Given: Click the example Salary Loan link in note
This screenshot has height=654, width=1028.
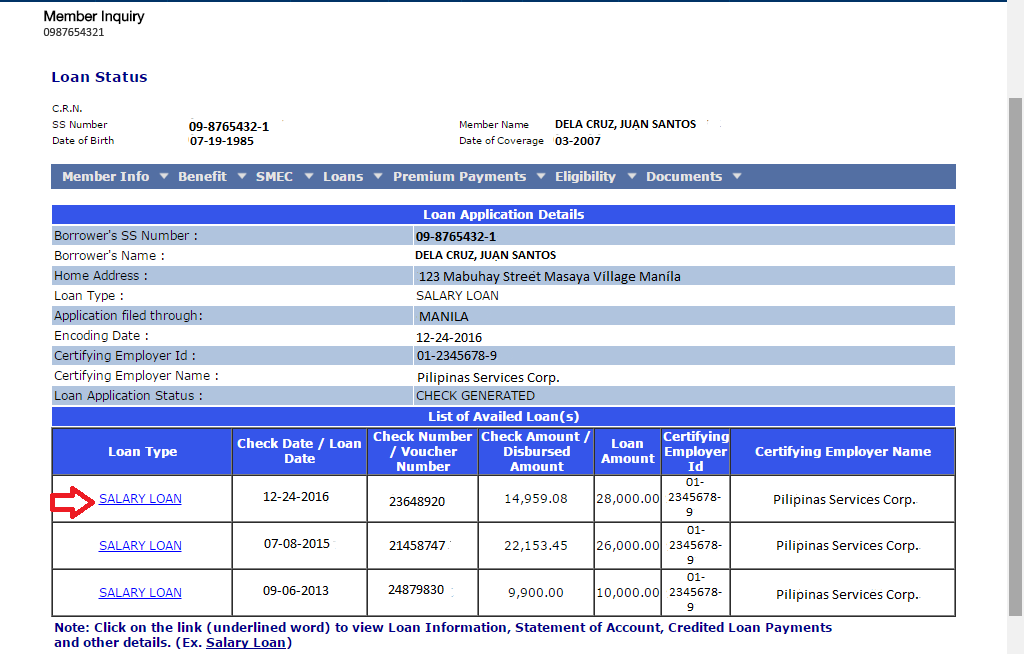Looking at the screenshot, I should click(247, 643).
